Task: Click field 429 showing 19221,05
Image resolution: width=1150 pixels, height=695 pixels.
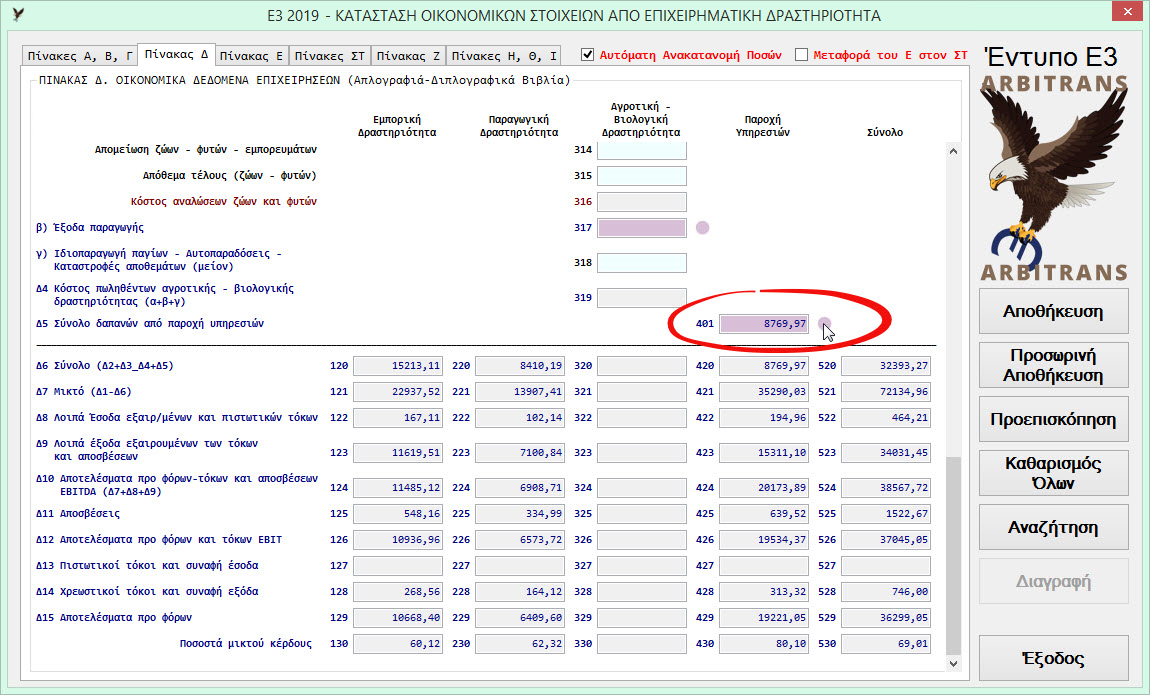Action: tap(764, 618)
